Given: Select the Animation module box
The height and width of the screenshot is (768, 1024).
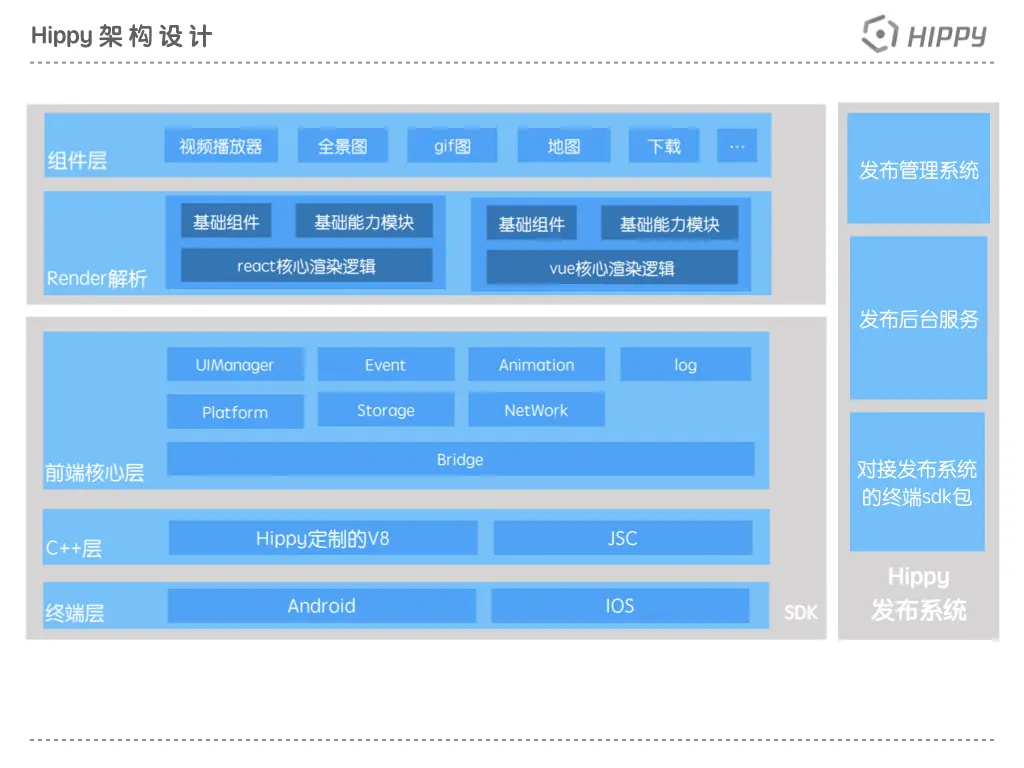Looking at the screenshot, I should click(536, 364).
